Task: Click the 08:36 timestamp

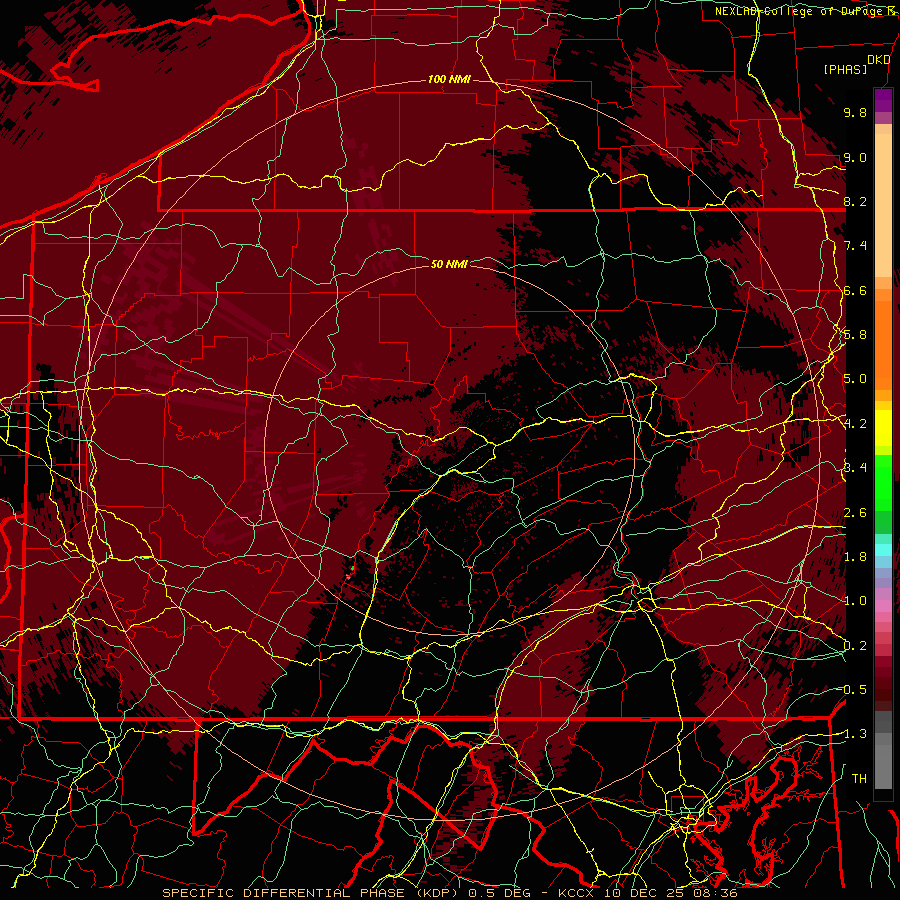Action: pyautogui.click(x=715, y=893)
